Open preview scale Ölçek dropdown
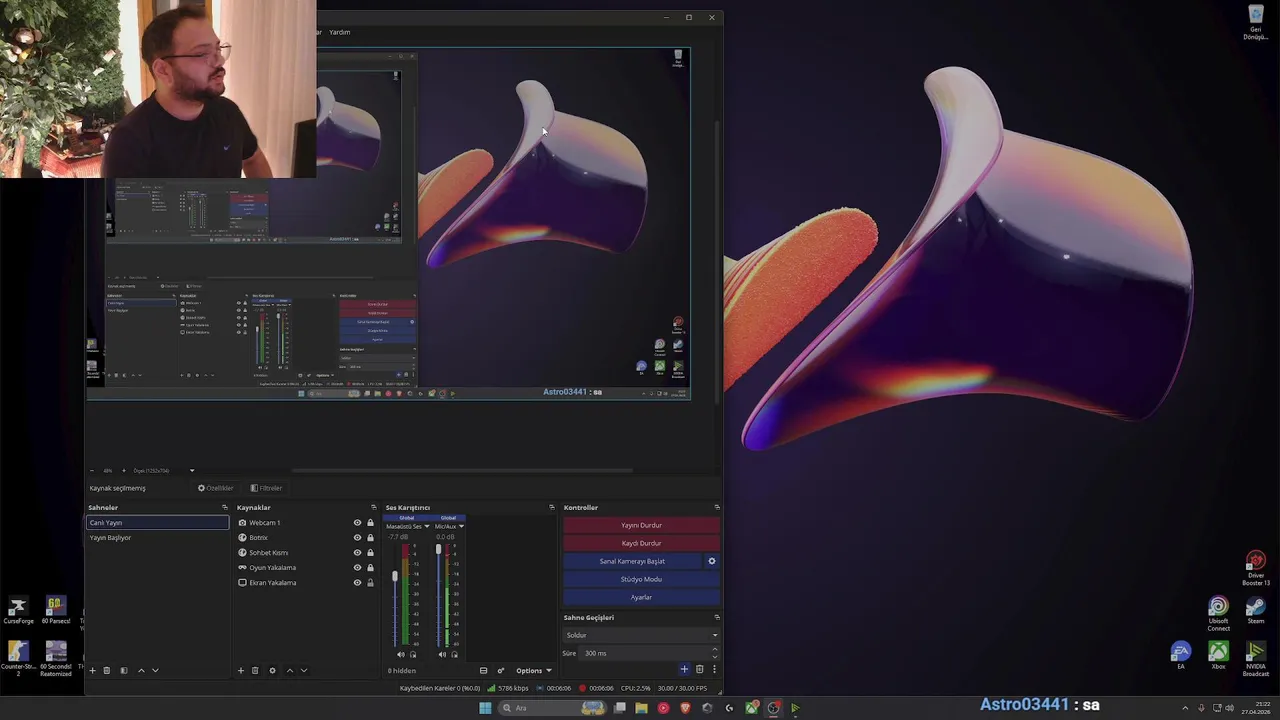1280x720 pixels. pos(164,470)
